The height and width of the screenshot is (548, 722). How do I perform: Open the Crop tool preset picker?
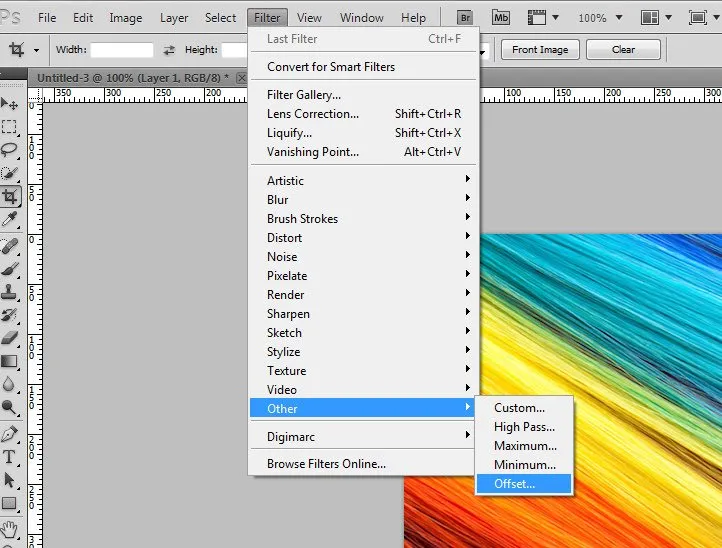pos(36,50)
